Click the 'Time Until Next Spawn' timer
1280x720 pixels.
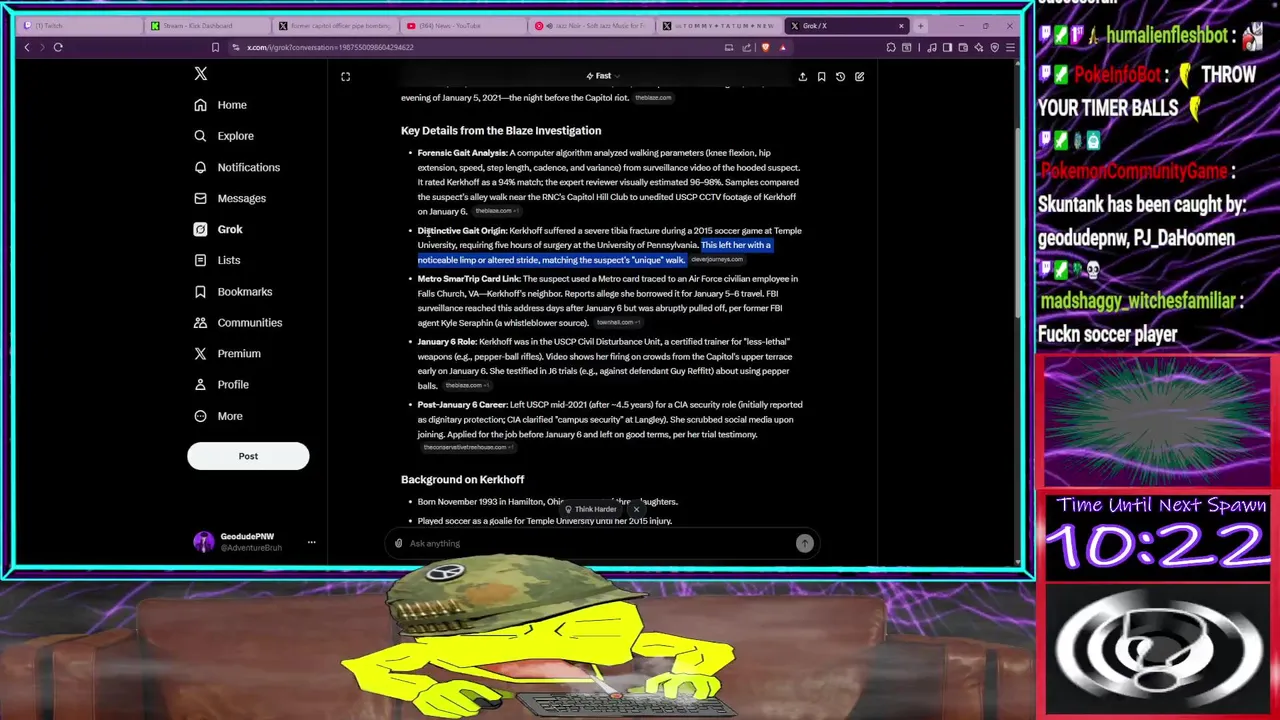click(1158, 535)
